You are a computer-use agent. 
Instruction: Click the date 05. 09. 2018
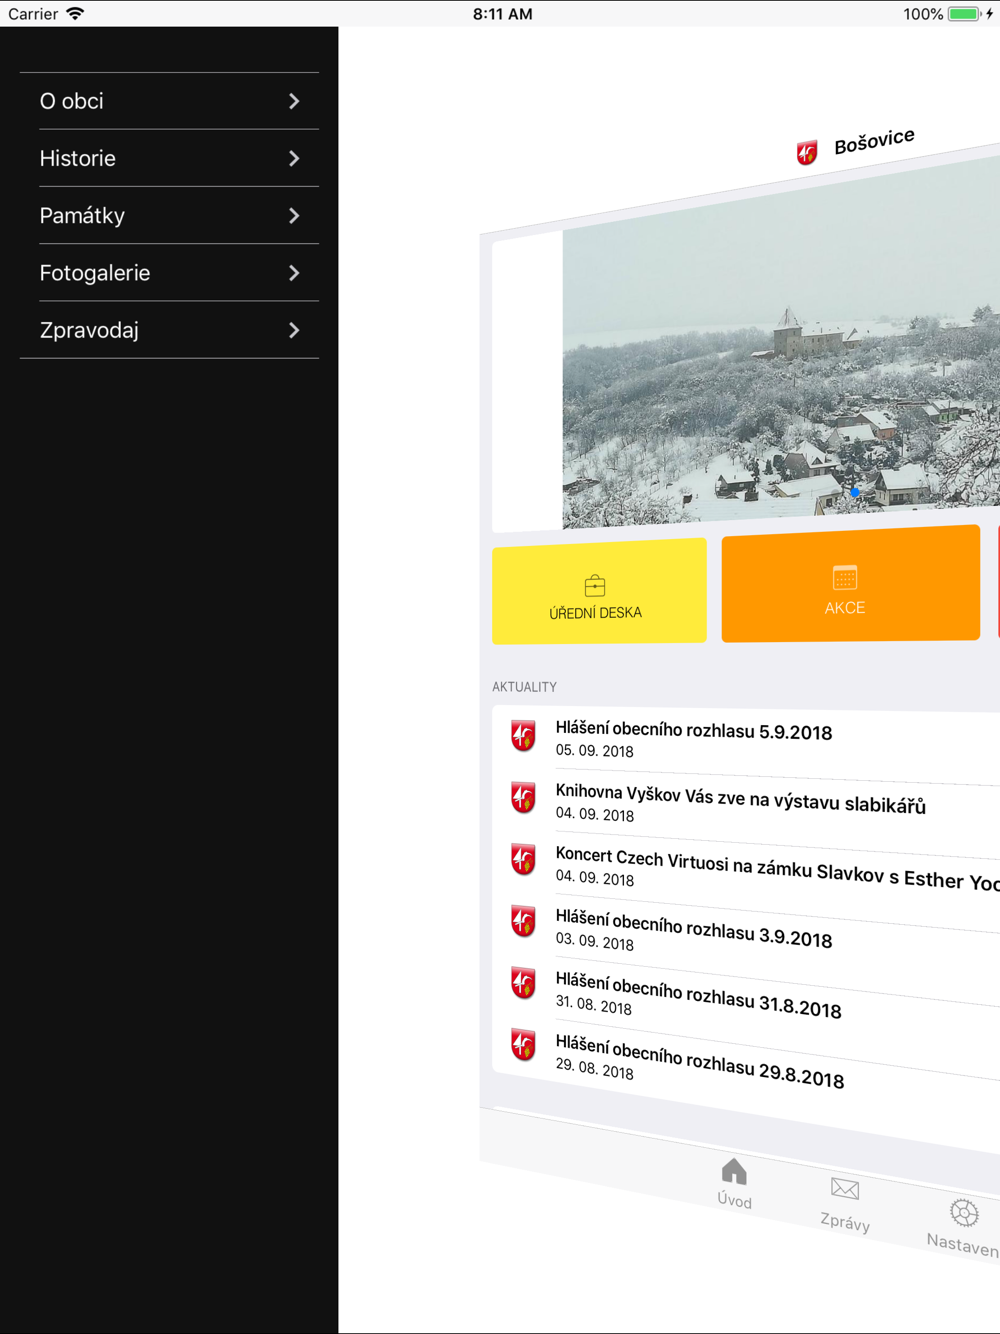[x=595, y=751]
